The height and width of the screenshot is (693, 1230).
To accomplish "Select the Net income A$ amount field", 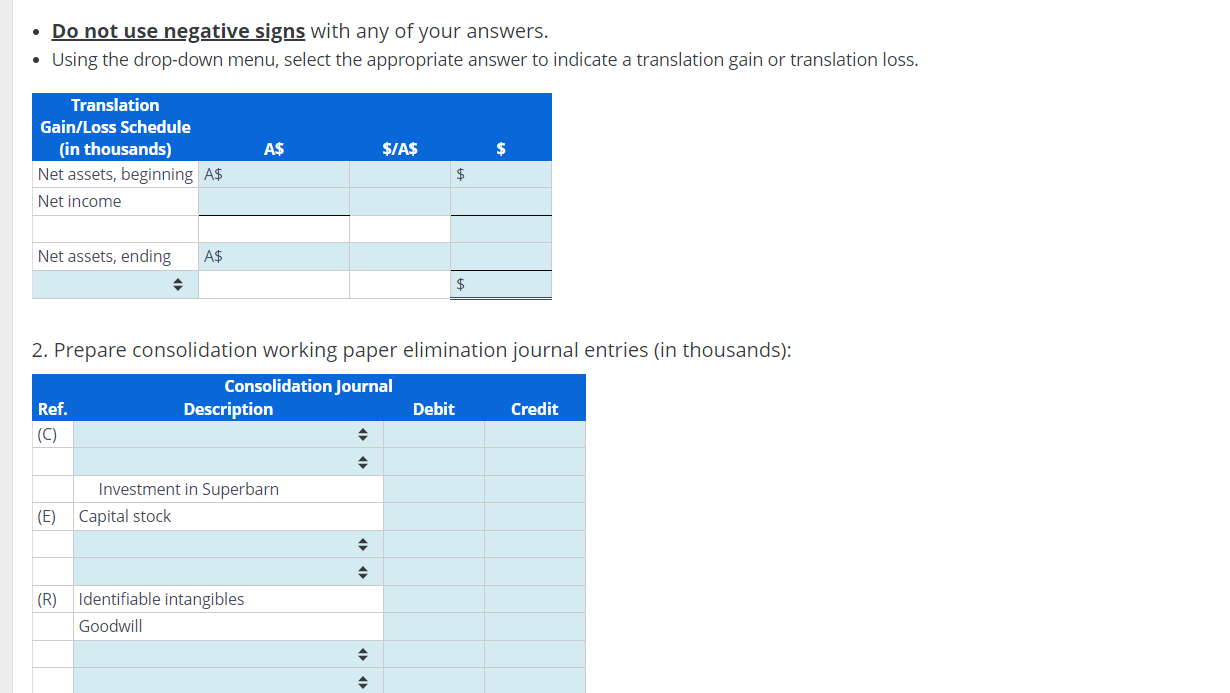I will pos(274,200).
